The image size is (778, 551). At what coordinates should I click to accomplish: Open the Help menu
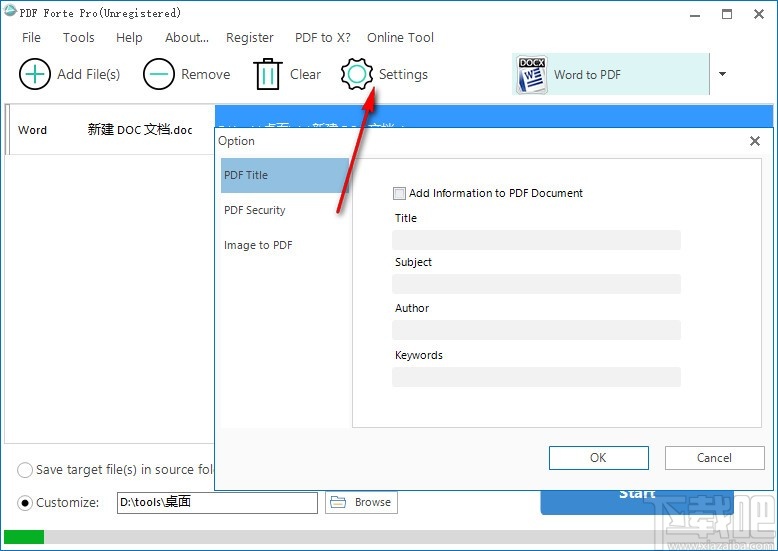[129, 37]
